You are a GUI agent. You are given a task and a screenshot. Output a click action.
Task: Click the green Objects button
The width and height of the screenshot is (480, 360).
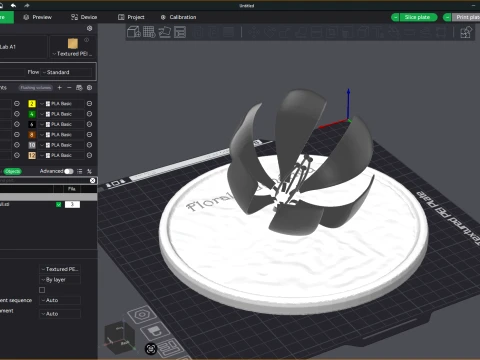point(13,171)
